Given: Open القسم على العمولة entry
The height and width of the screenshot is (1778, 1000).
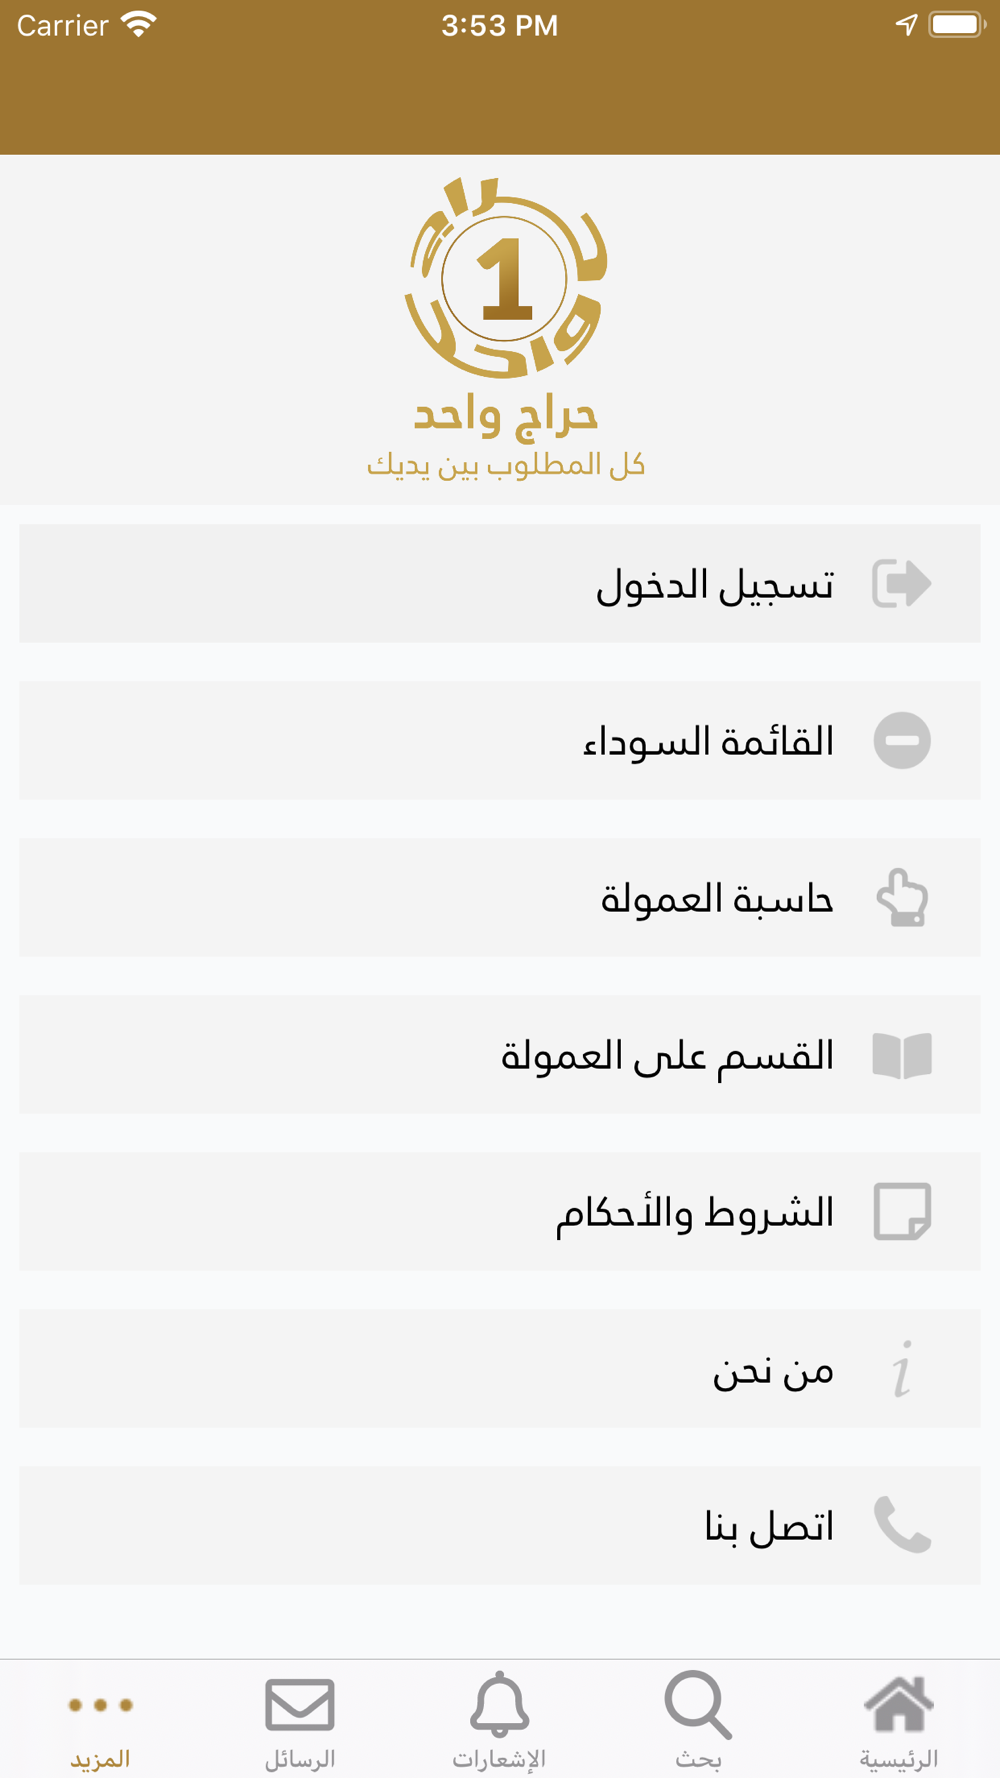Looking at the screenshot, I should coord(500,1054).
